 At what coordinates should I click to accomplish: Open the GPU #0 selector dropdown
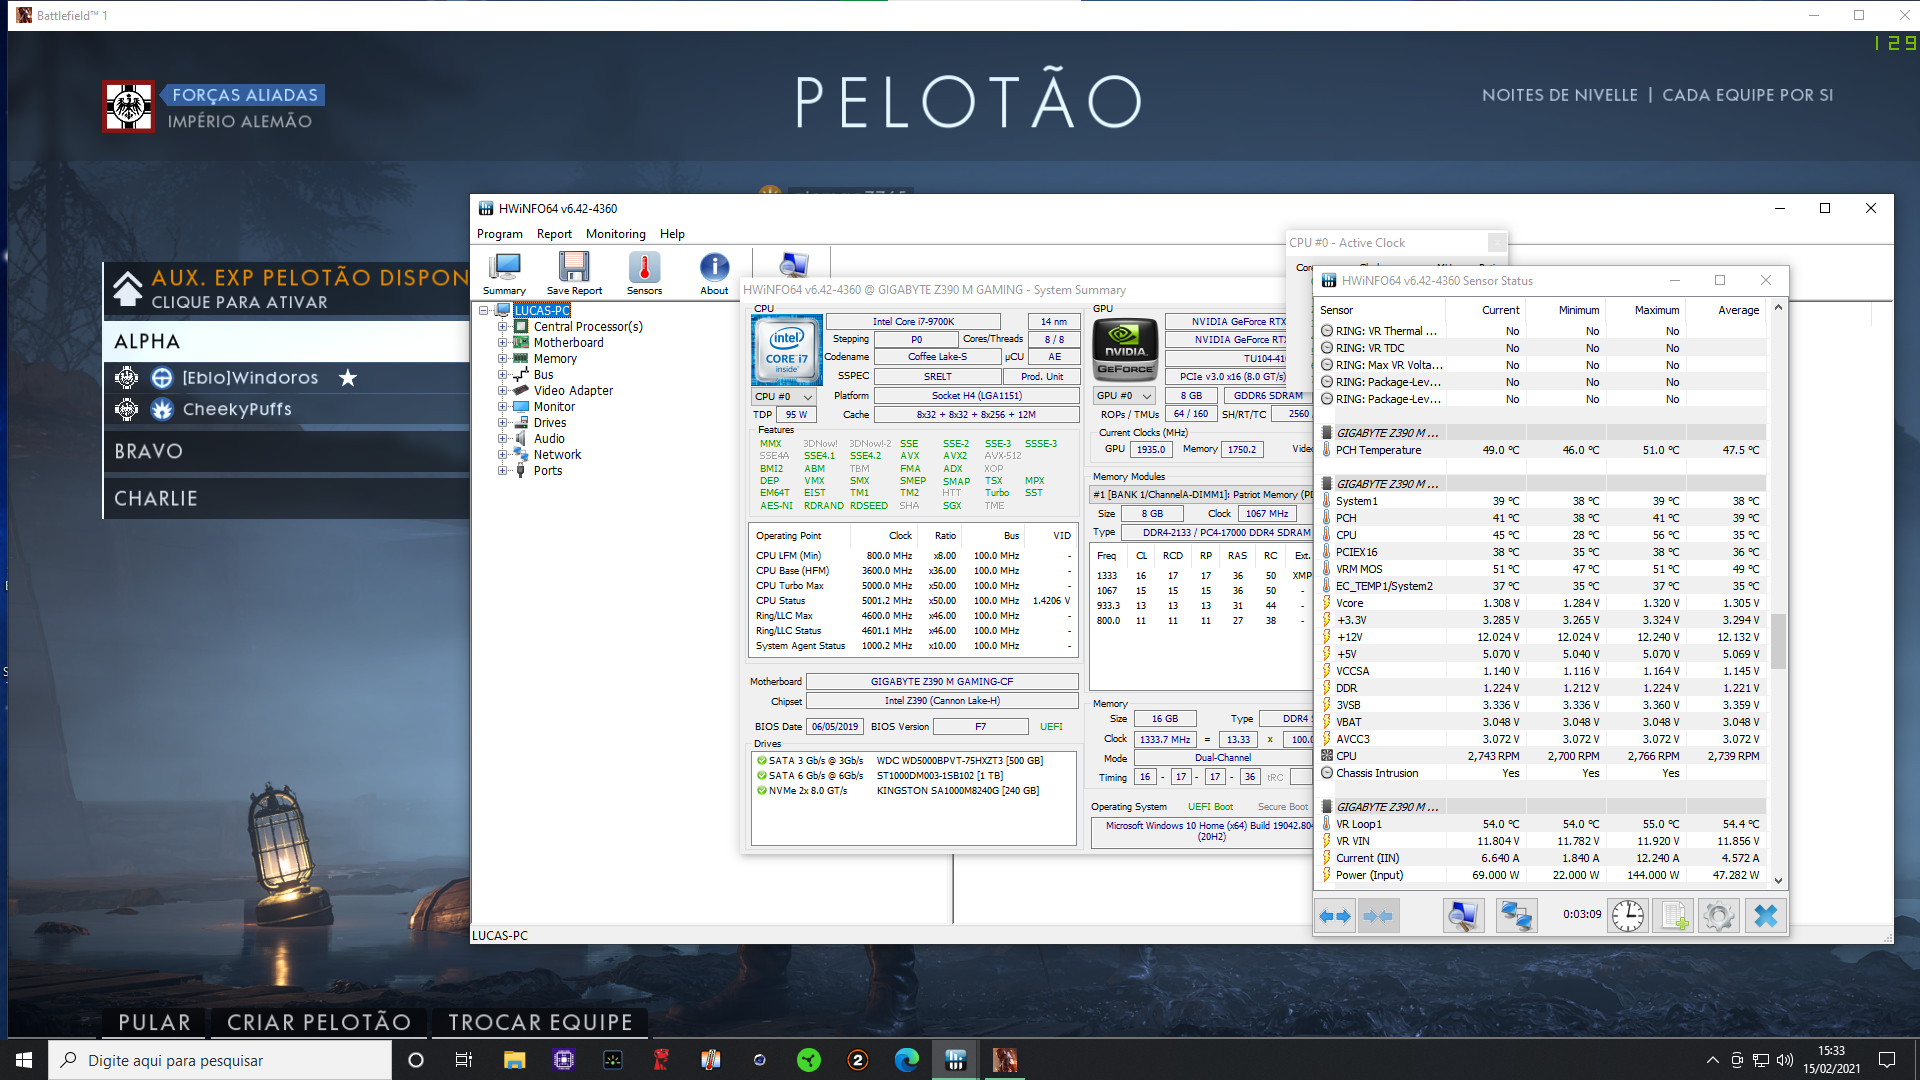1125,396
